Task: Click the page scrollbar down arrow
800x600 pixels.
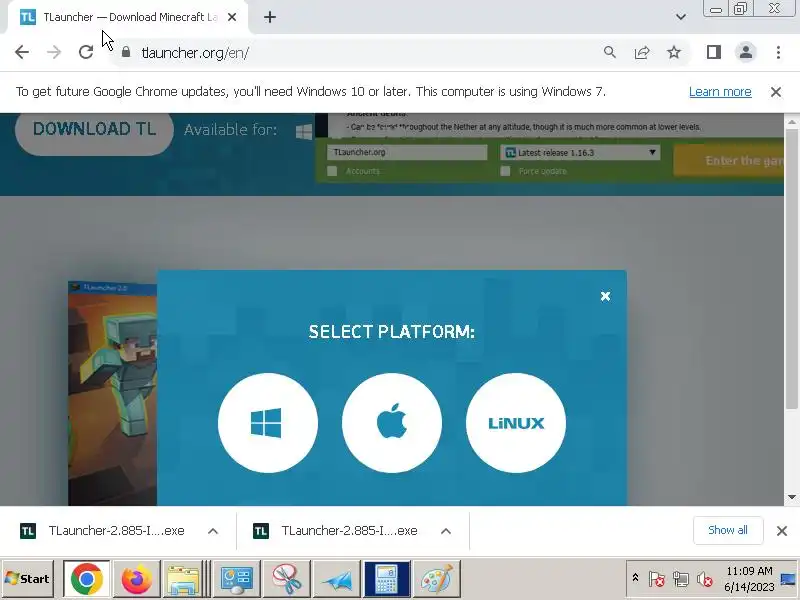Action: (791, 497)
